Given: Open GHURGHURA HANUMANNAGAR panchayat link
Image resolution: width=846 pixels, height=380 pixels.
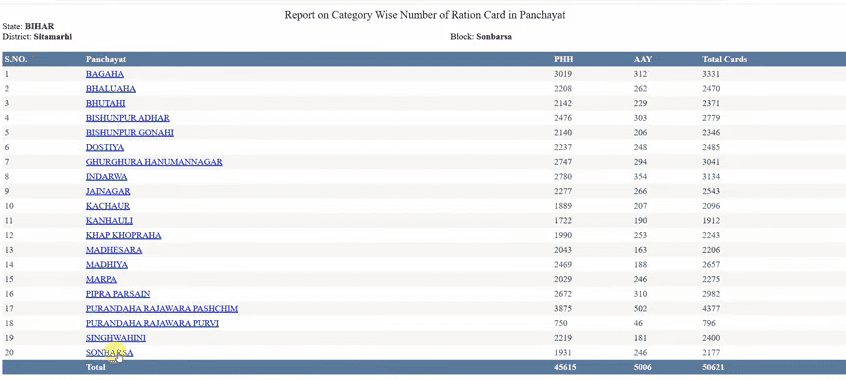Looking at the screenshot, I should click(154, 162).
